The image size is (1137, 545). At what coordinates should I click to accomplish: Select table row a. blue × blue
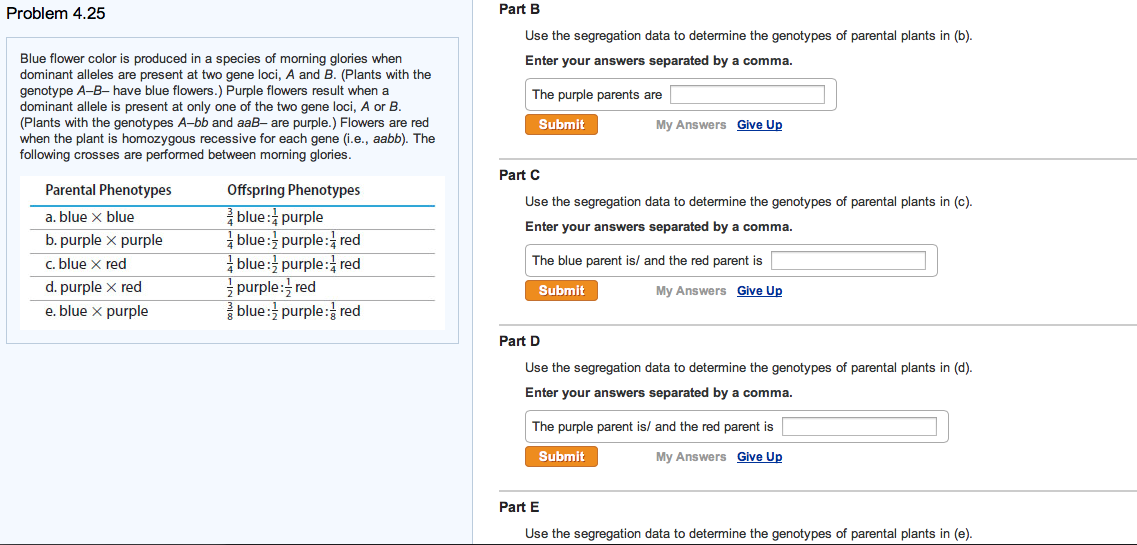[90, 217]
